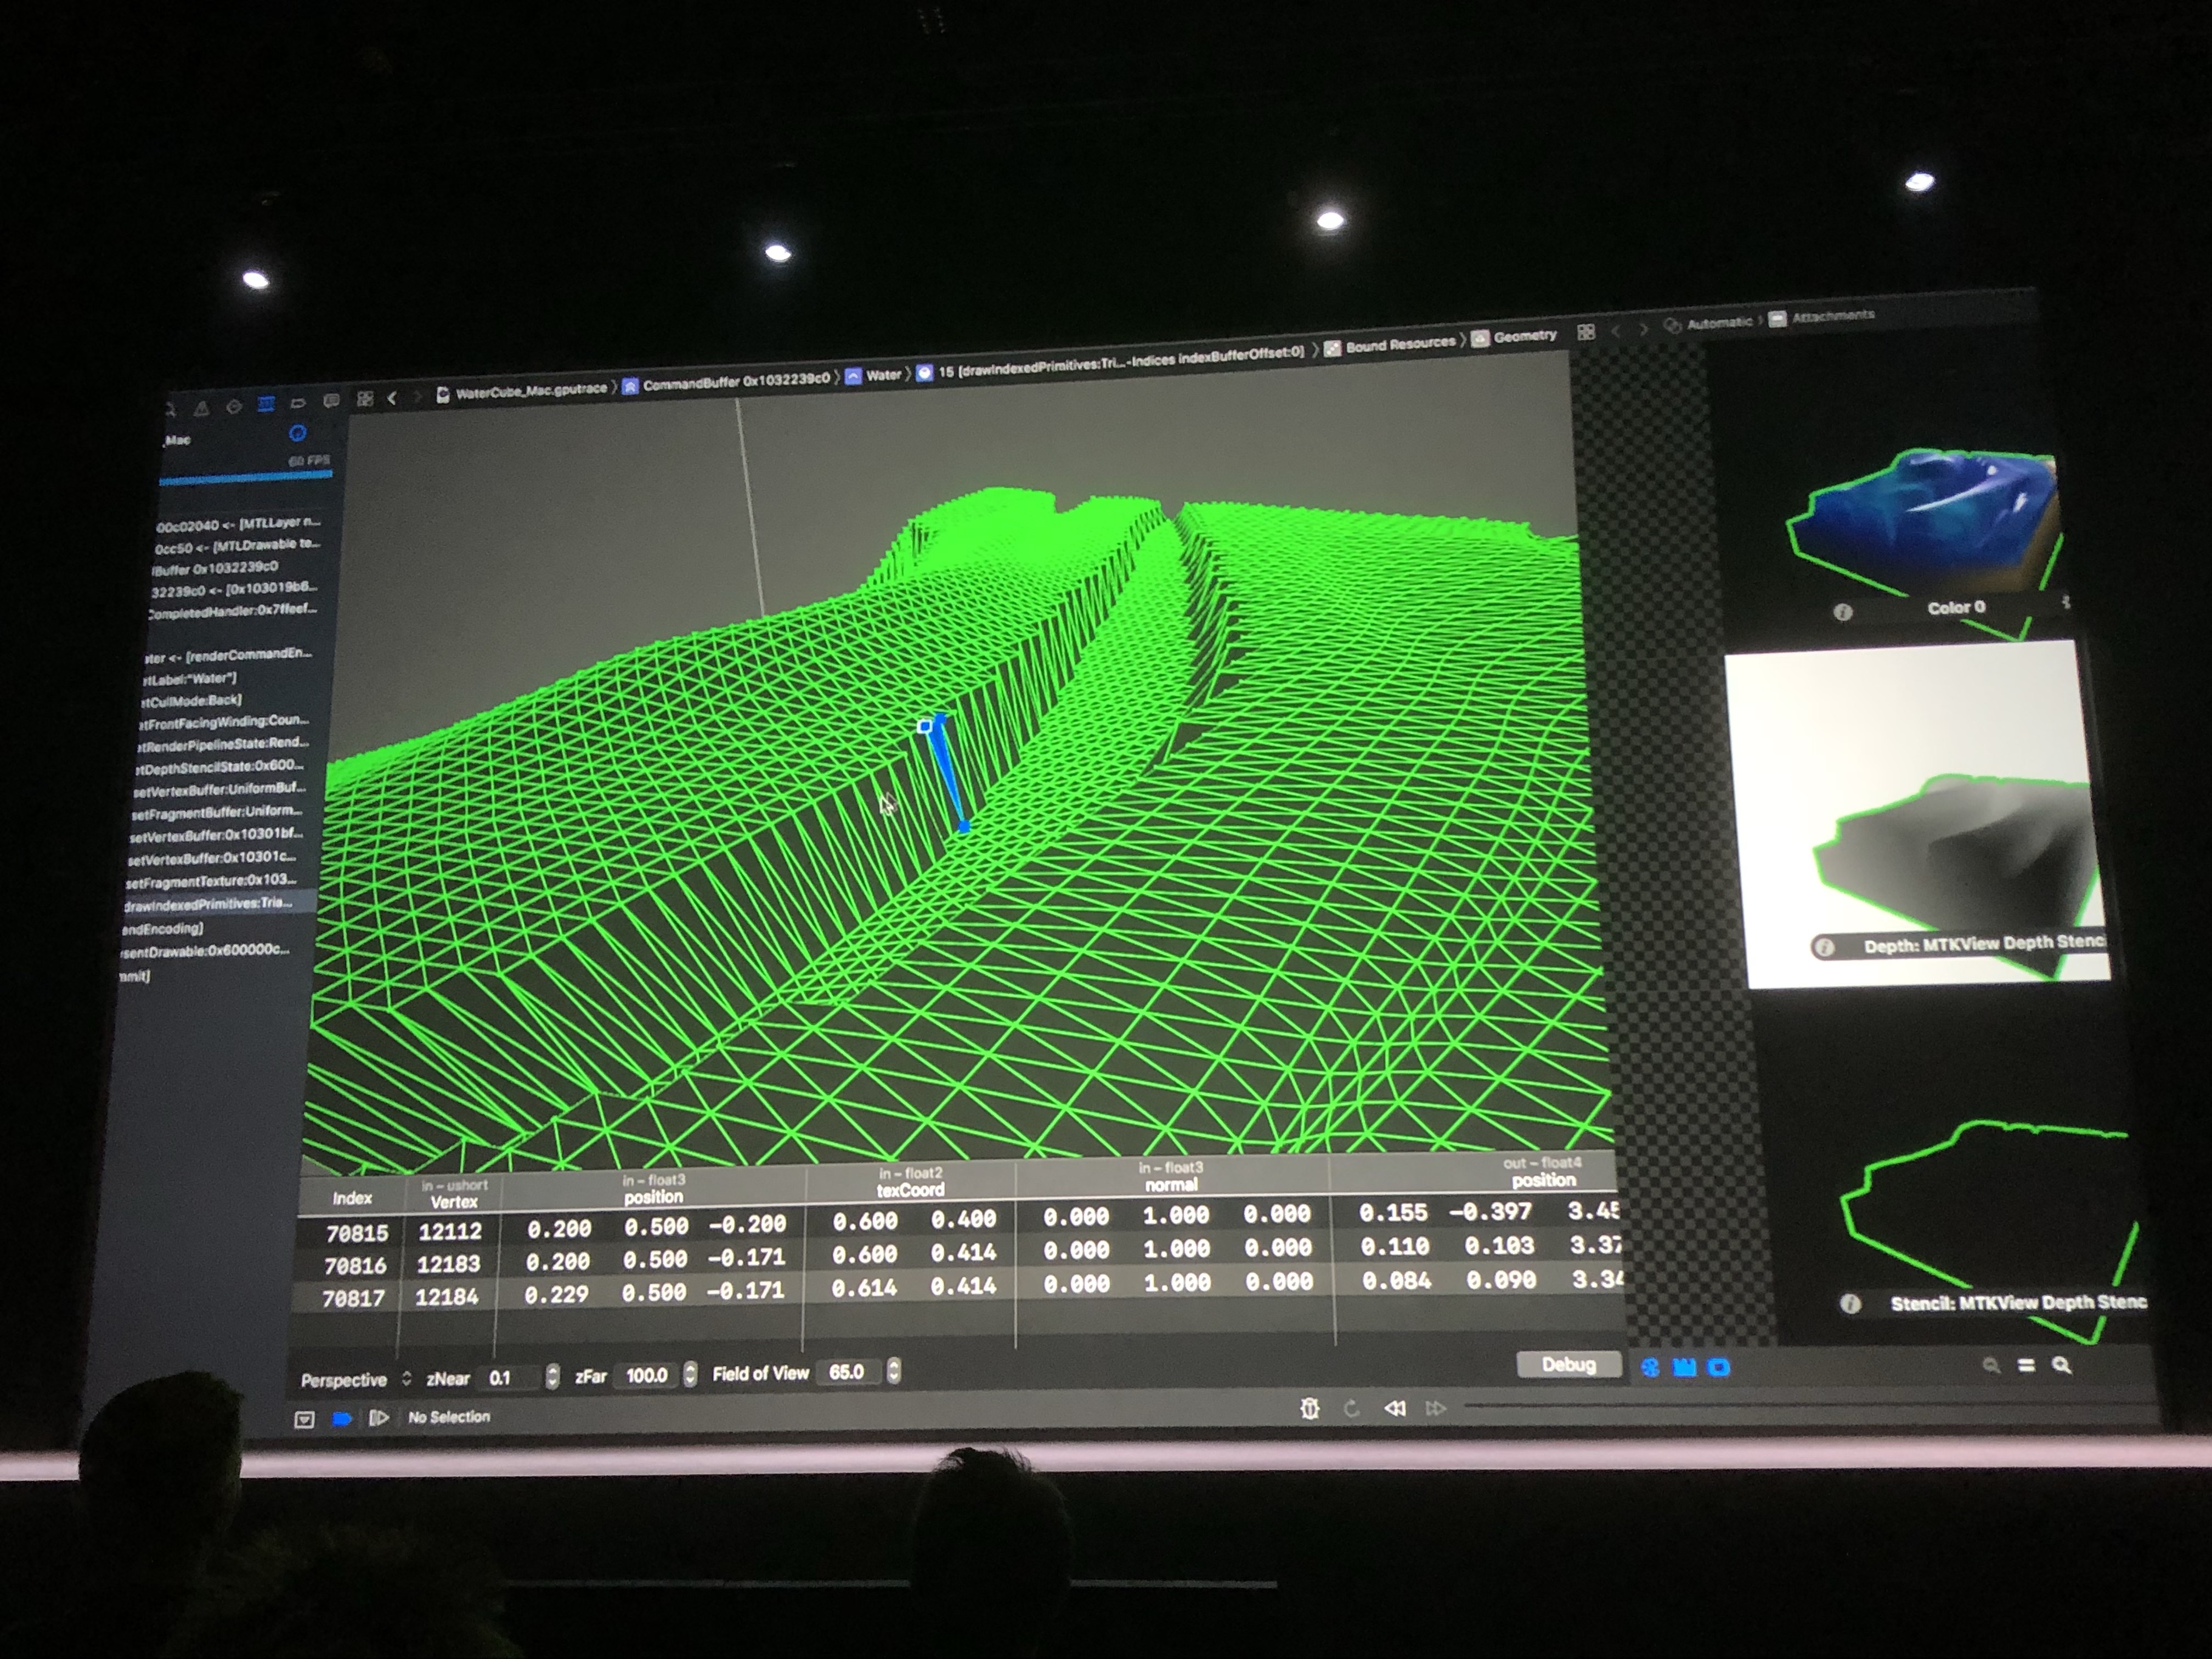Click info icon on Stencil attachment

tap(1850, 1304)
